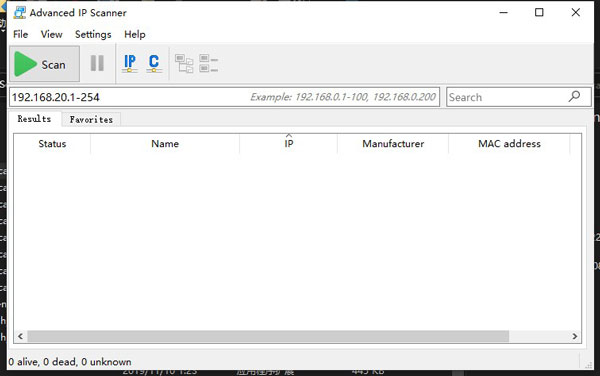Open the Settings menu
The height and width of the screenshot is (376, 600).
93,34
